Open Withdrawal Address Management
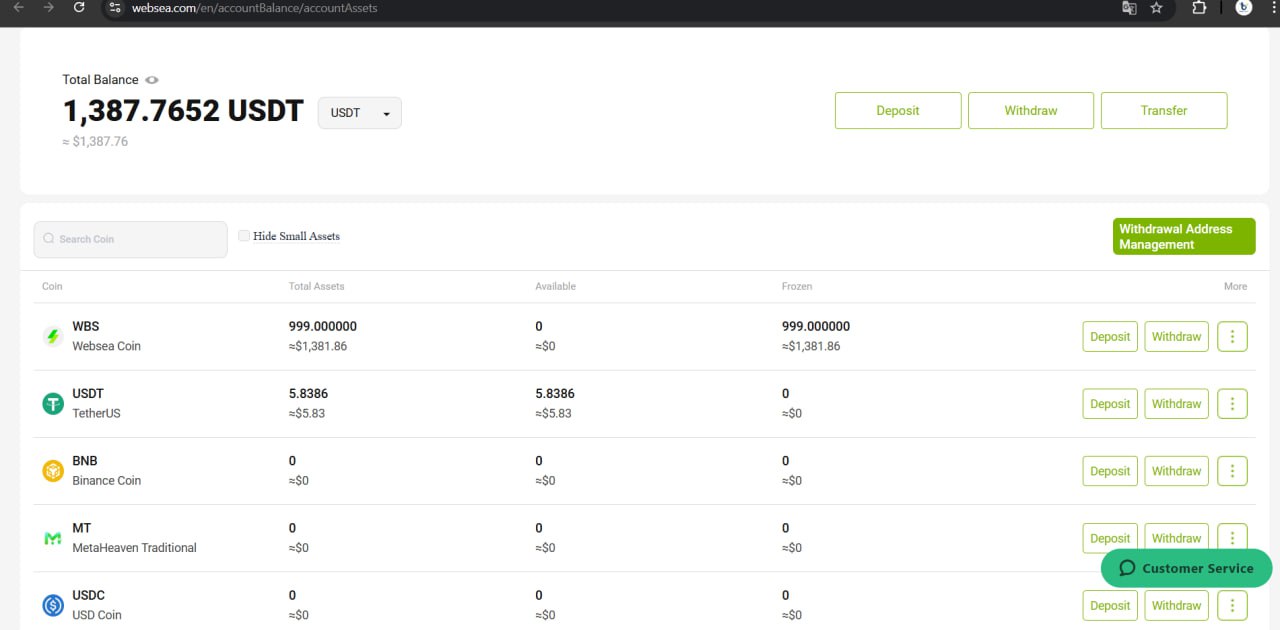1280x630 pixels. (x=1184, y=237)
